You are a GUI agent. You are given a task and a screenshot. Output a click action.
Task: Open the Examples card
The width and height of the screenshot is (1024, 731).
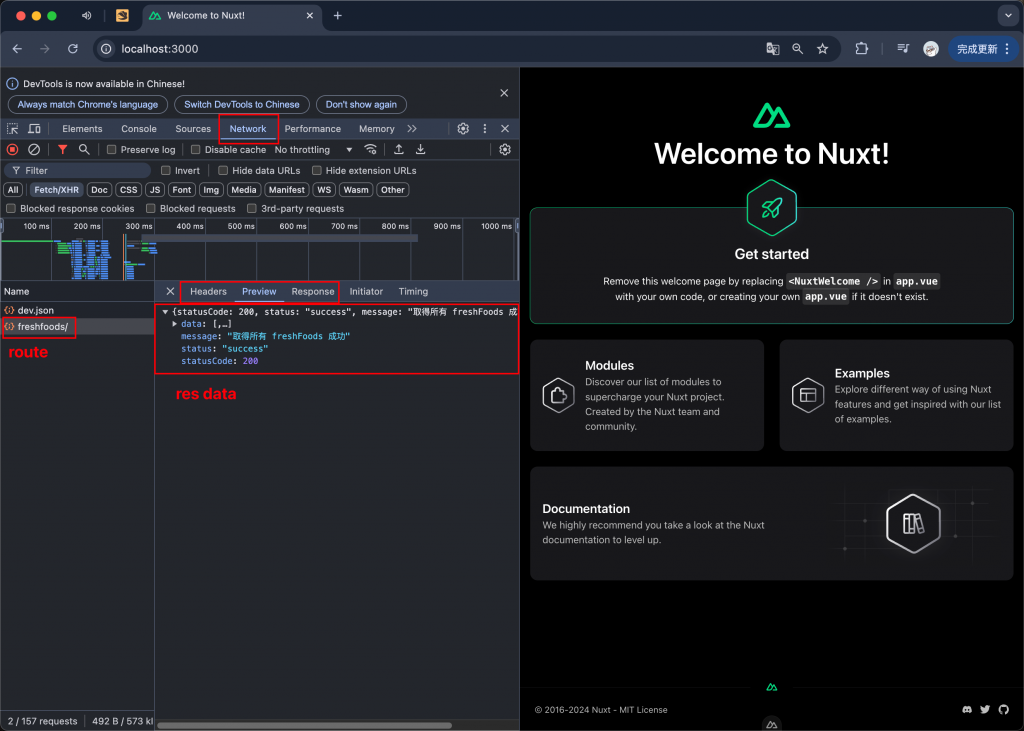click(x=897, y=395)
